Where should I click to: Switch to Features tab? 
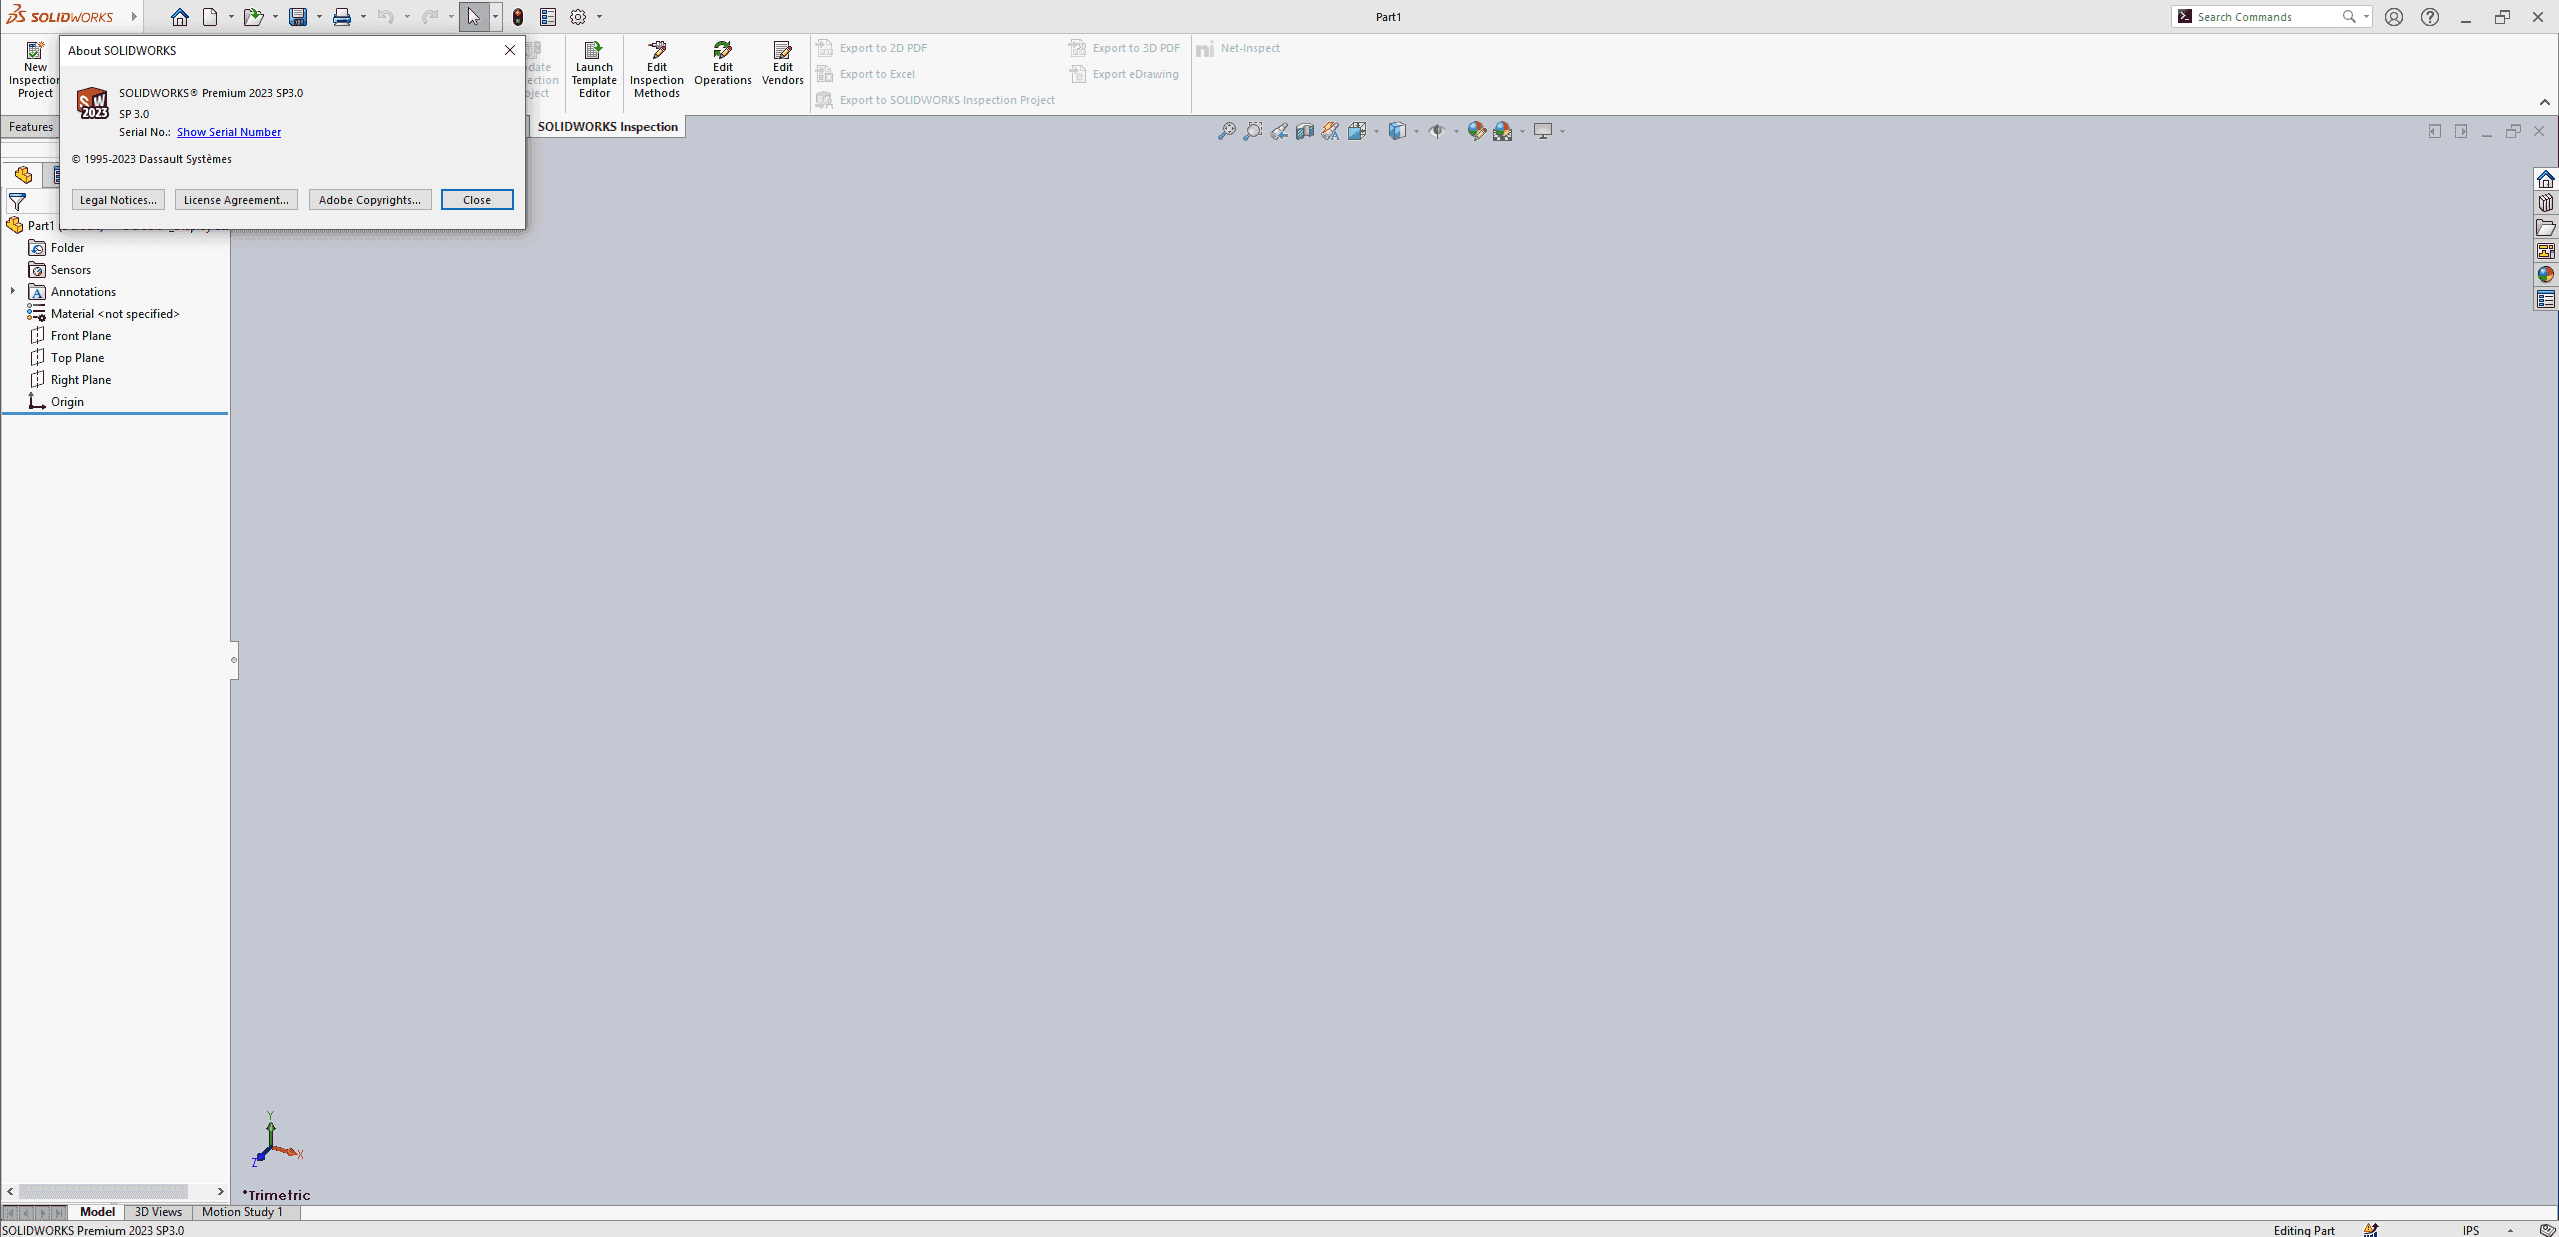point(31,127)
